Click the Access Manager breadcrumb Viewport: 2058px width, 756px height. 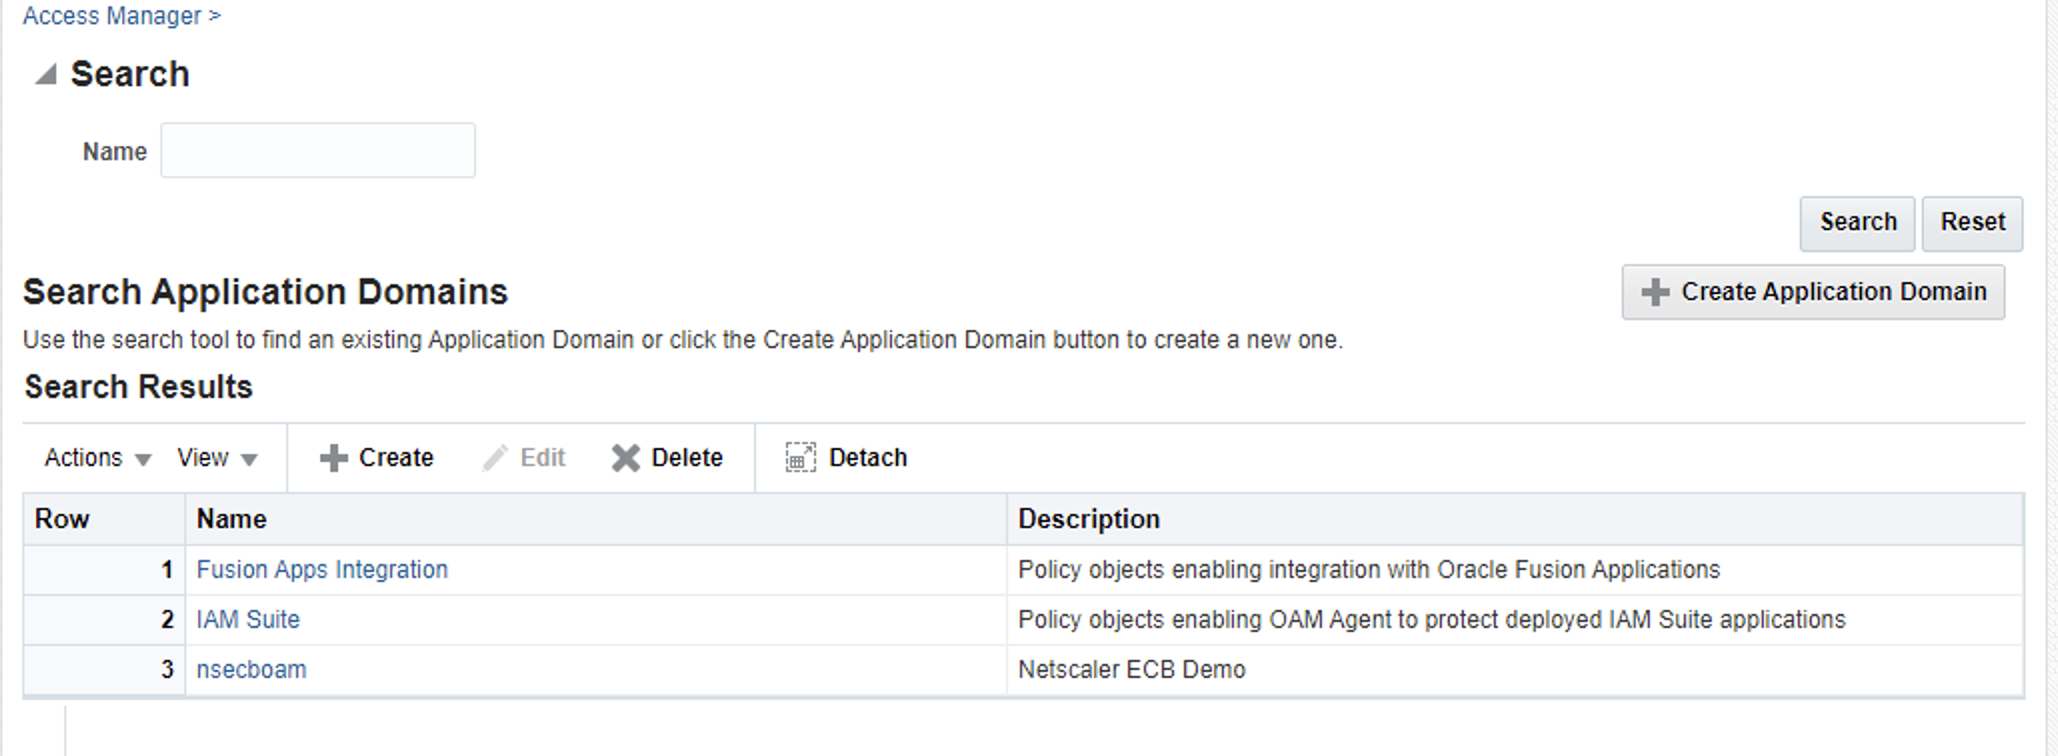pyautogui.click(x=112, y=16)
